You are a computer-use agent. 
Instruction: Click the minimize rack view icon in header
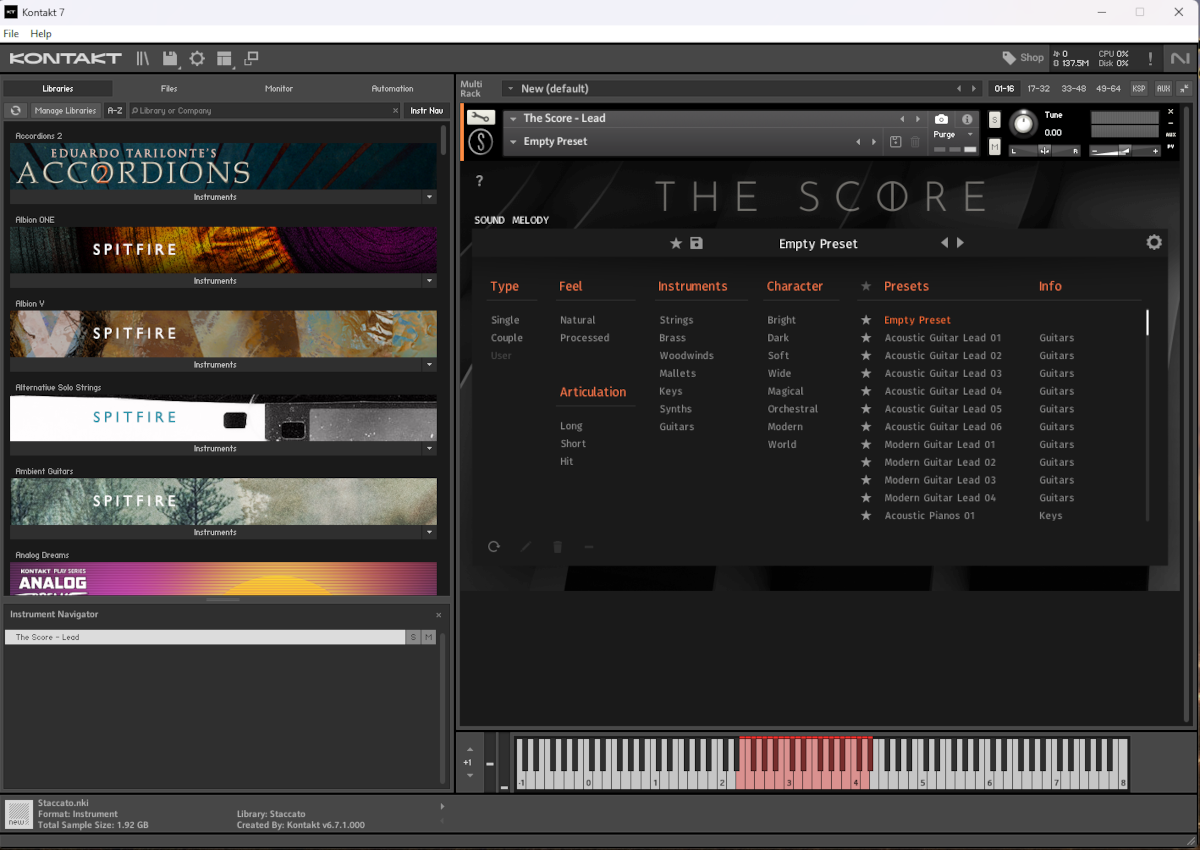[x=251, y=58]
